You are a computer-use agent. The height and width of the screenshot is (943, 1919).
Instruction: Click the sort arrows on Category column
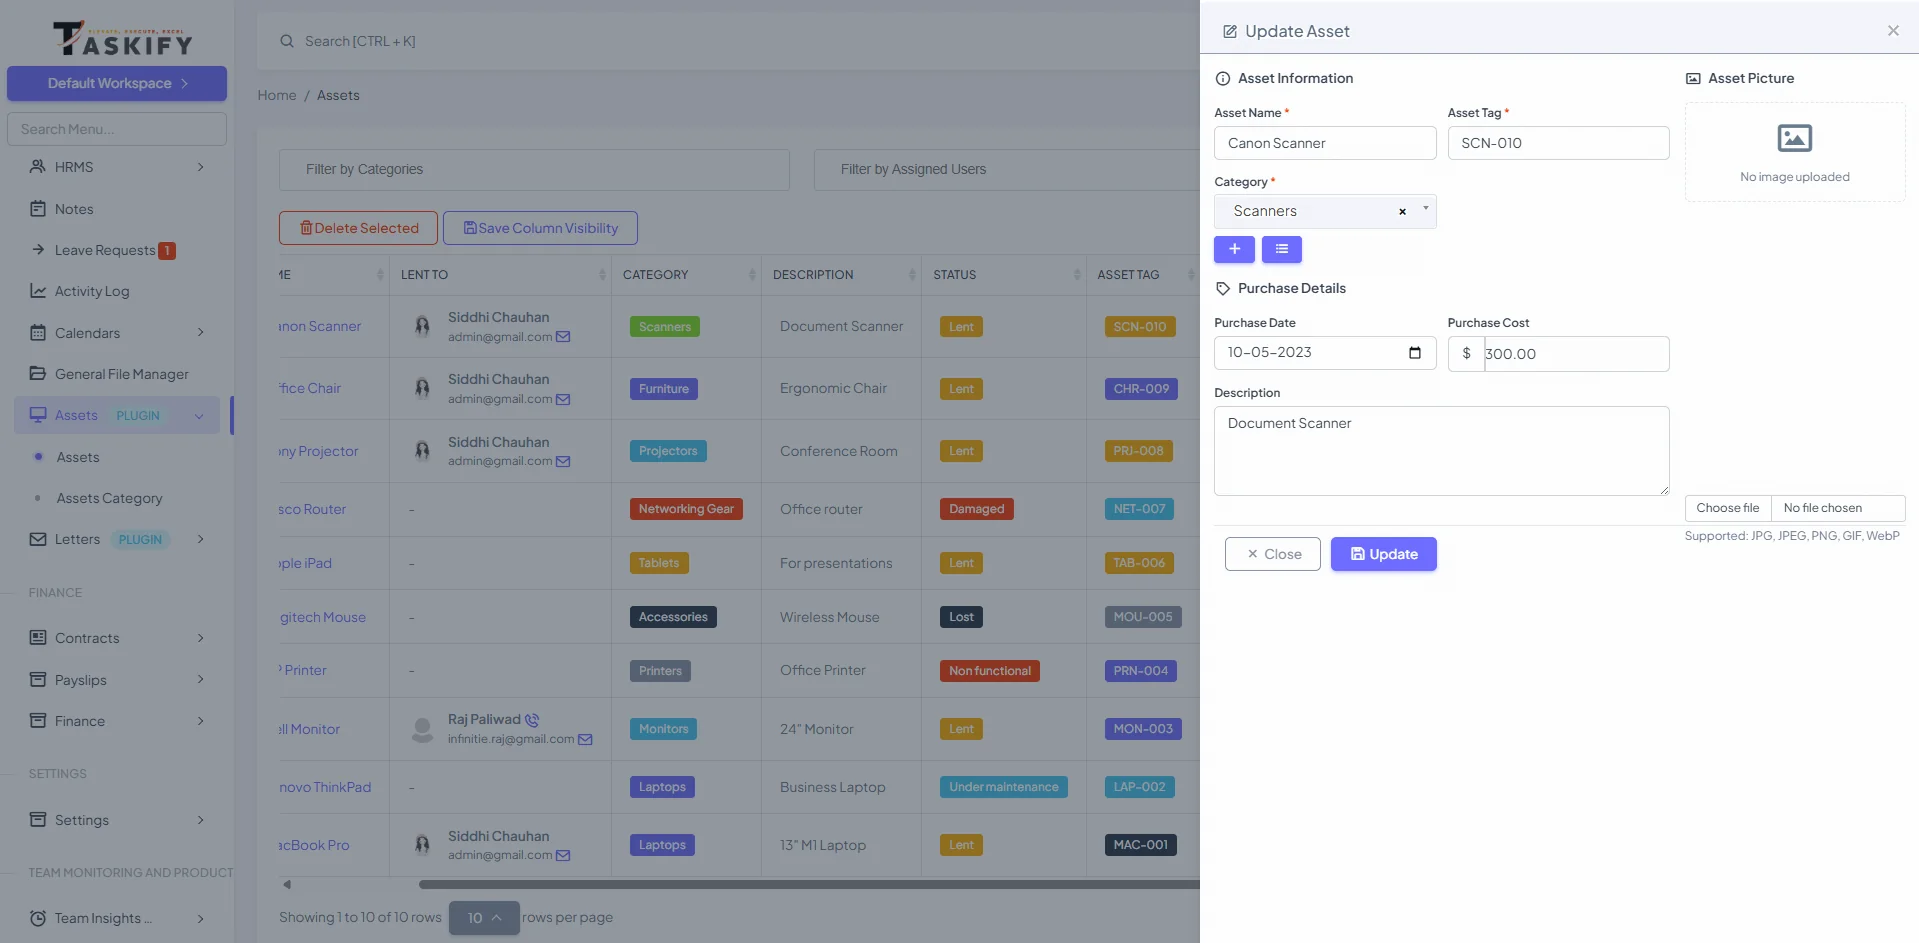click(752, 275)
